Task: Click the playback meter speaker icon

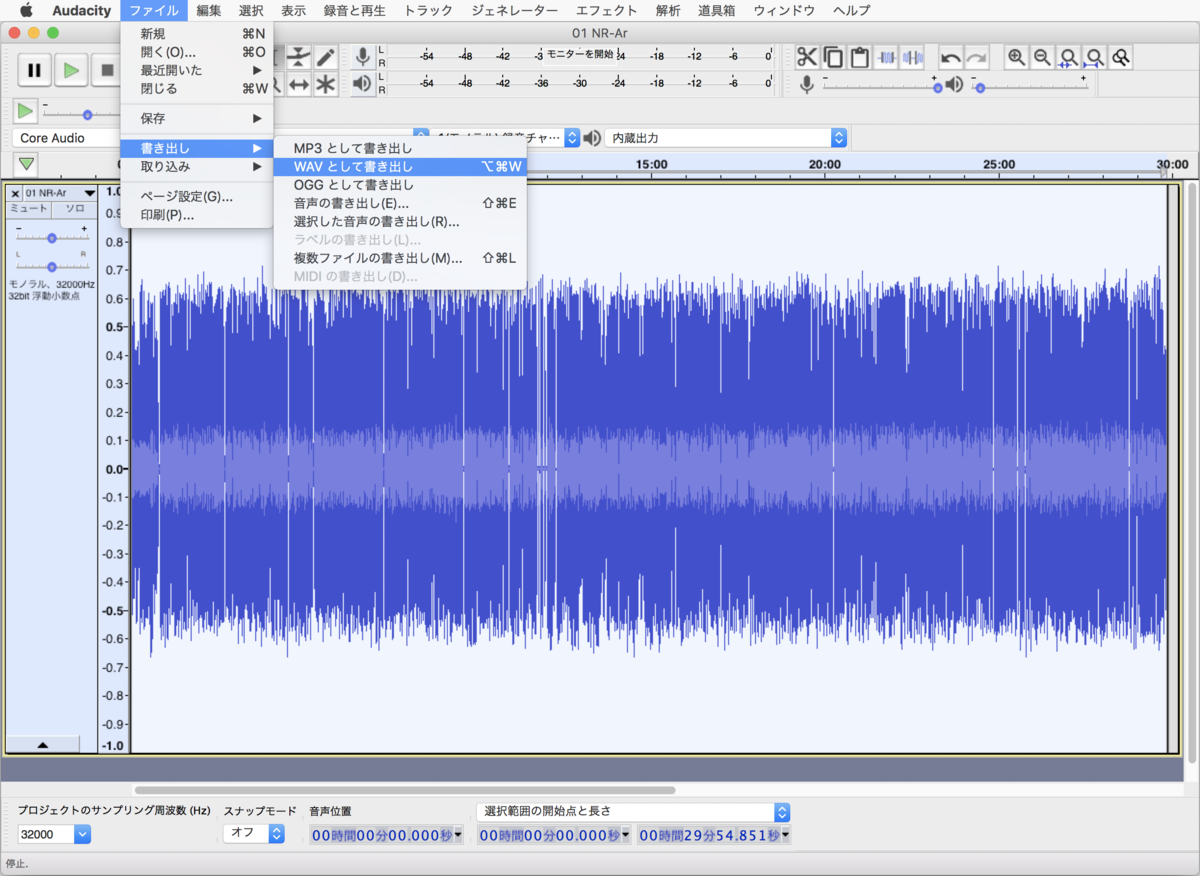Action: pos(363,84)
